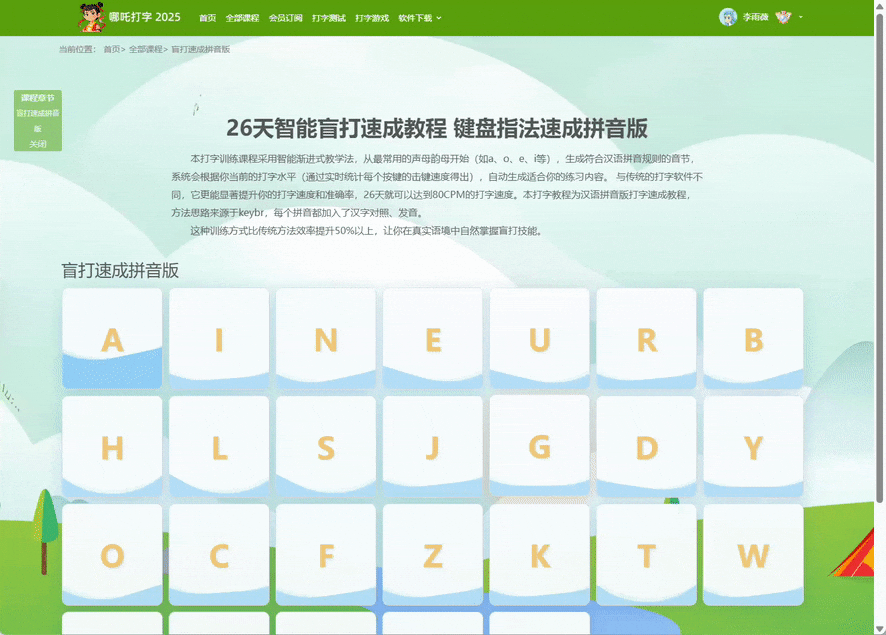Open the letter I lesson card

click(x=219, y=339)
